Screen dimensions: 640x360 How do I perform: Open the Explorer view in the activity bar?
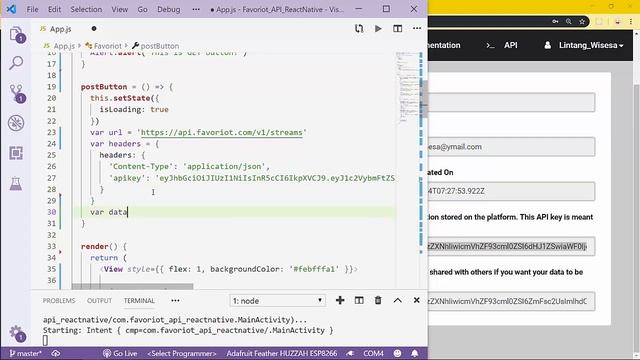pos(16,35)
